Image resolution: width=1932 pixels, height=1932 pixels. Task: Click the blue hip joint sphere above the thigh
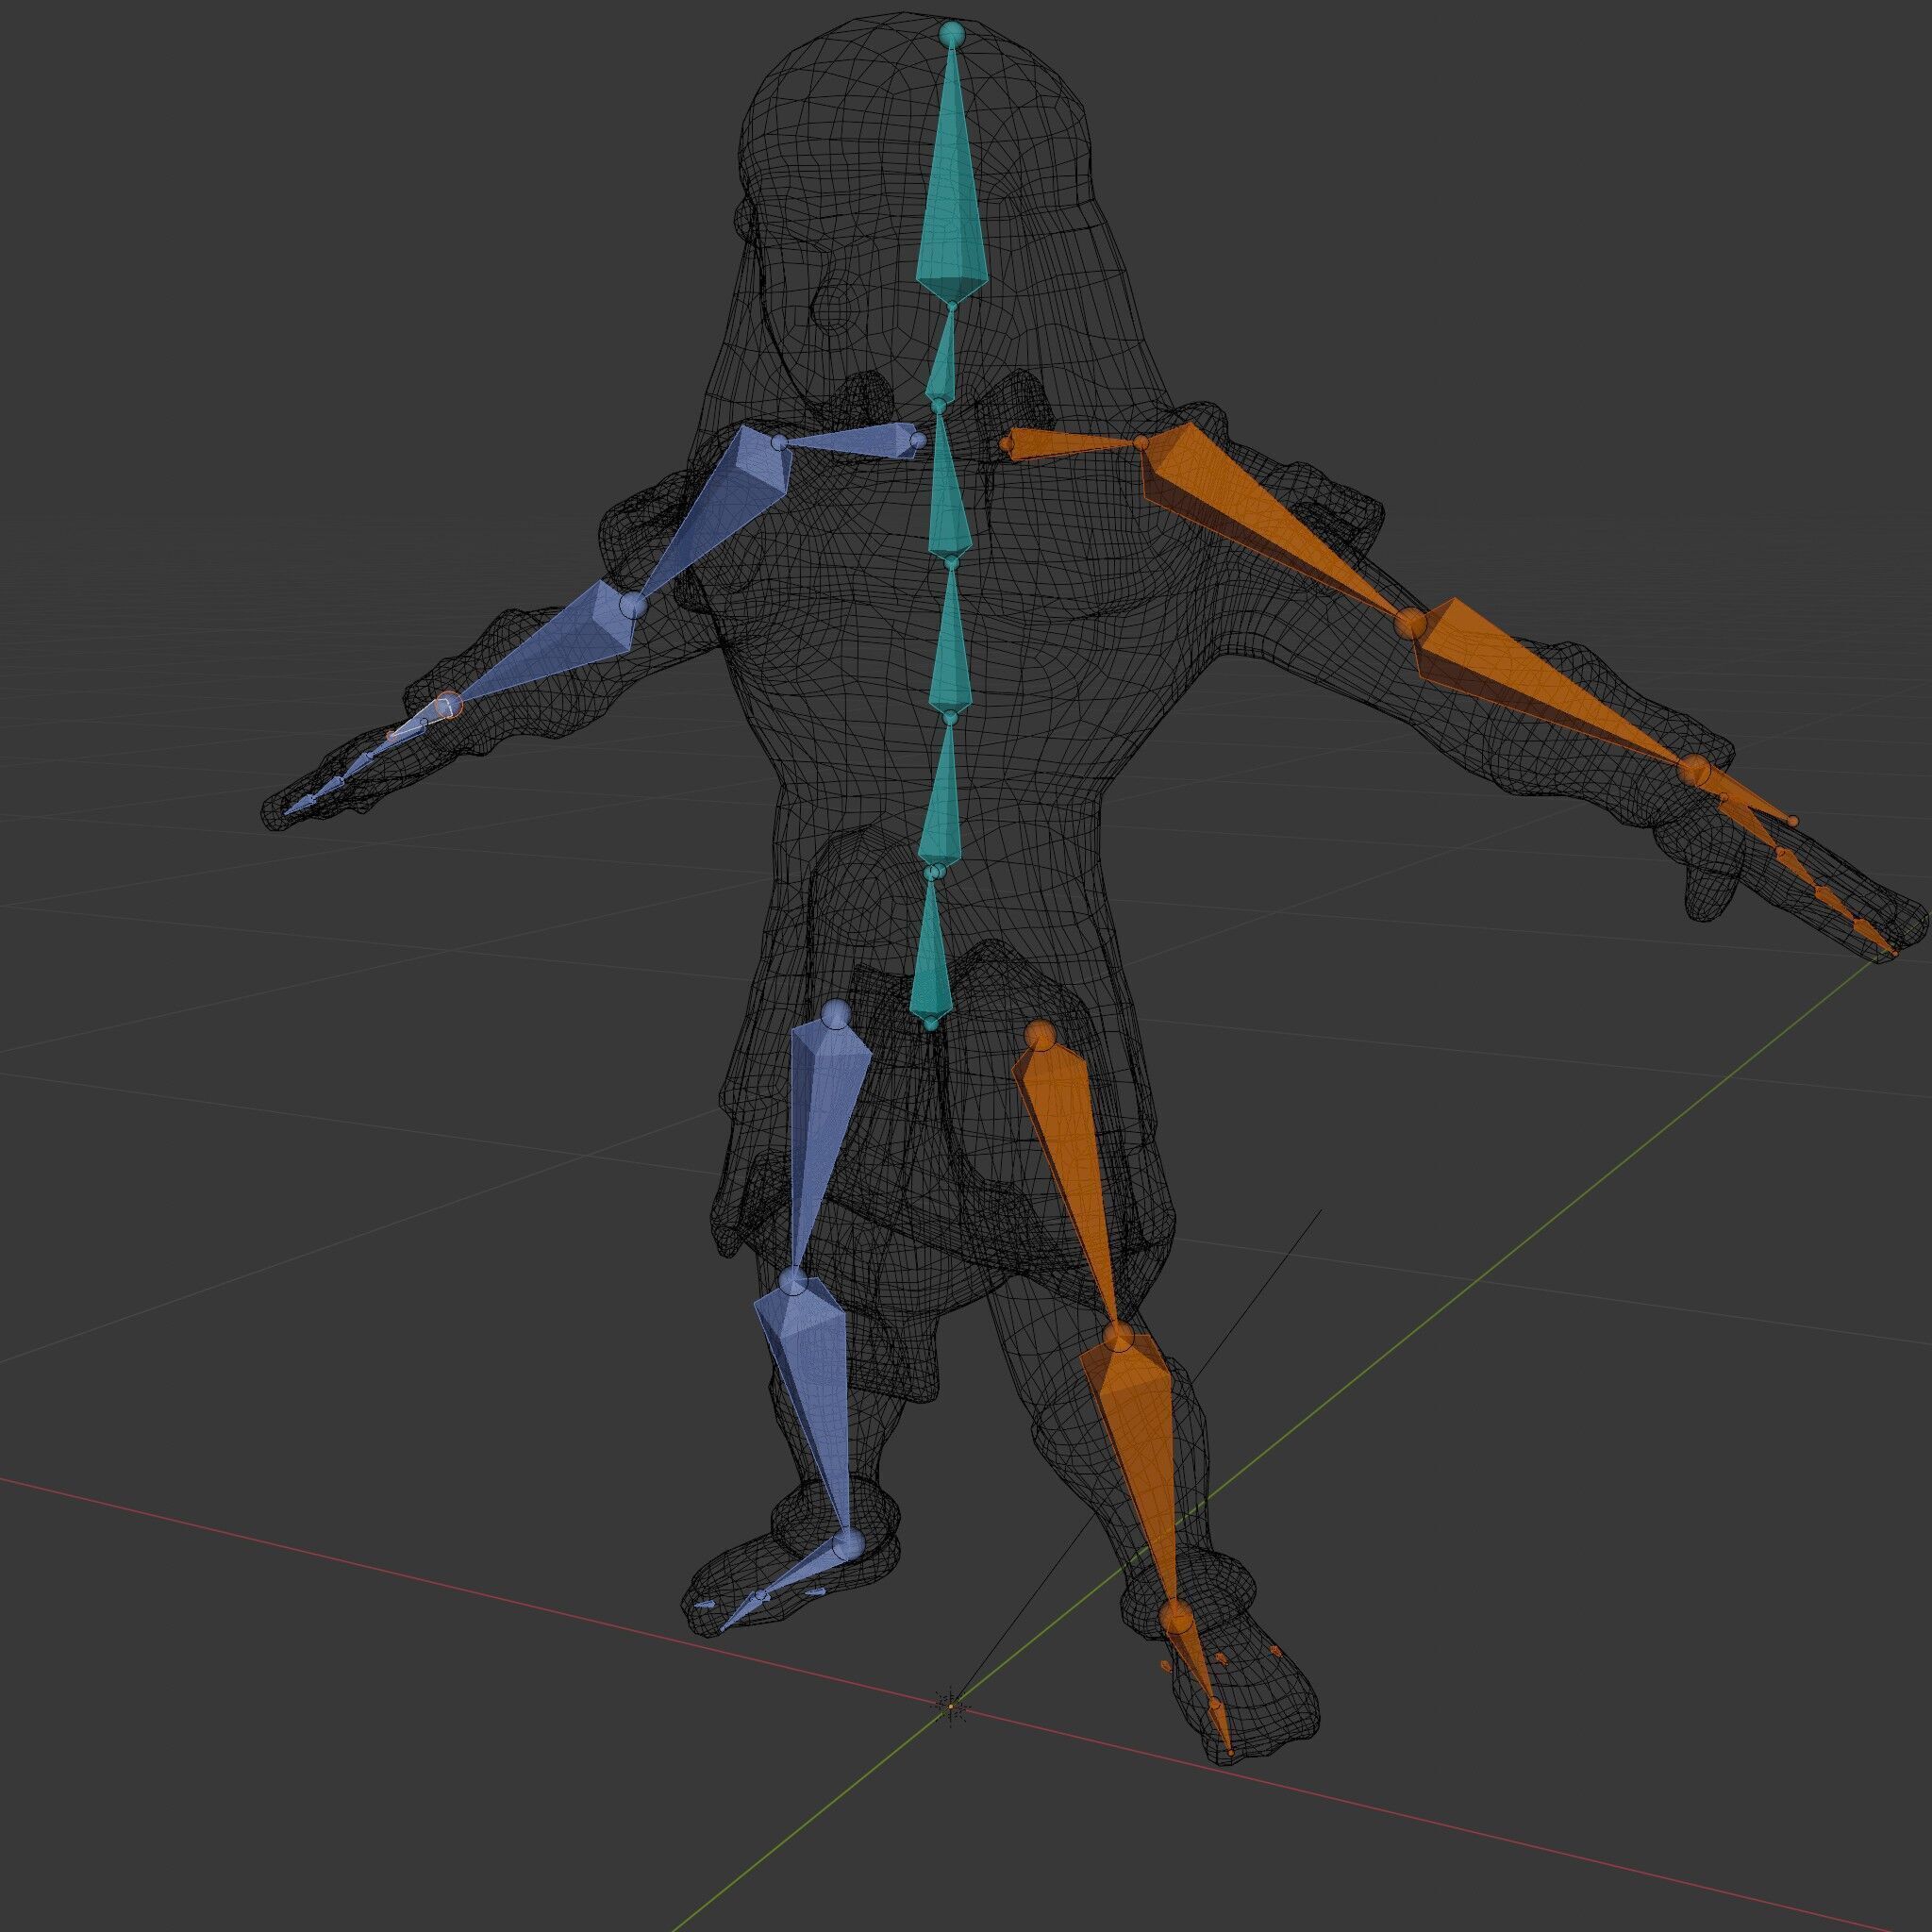click(837, 1016)
